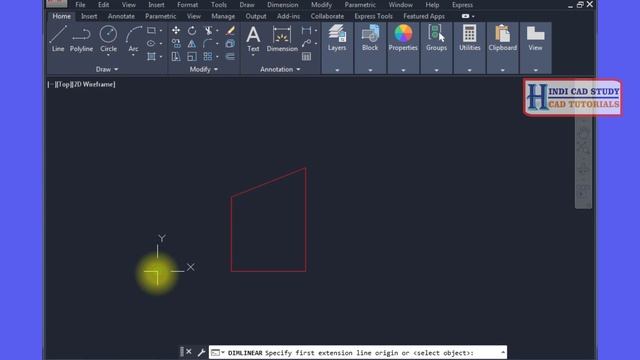Screen dimensions: 640x360
Task: Open command line customize wrench
Action: click(x=201, y=352)
